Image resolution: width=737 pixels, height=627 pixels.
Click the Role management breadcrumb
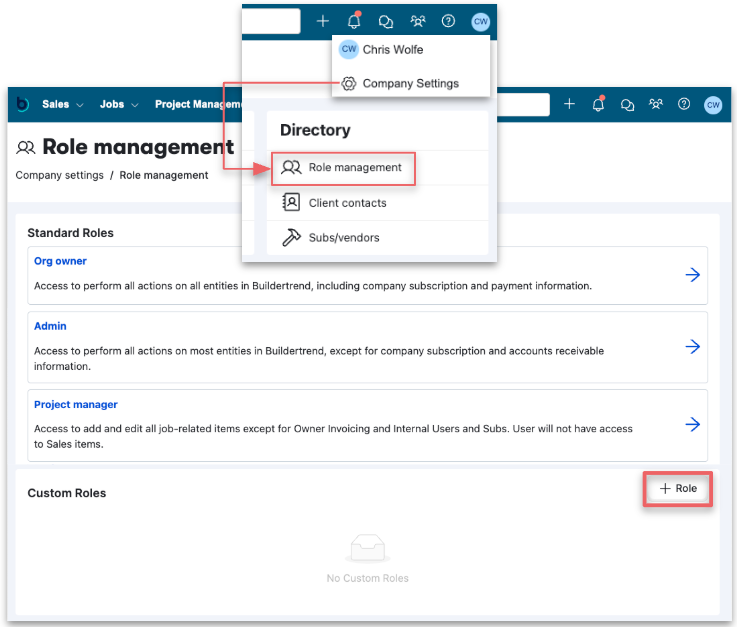[164, 175]
